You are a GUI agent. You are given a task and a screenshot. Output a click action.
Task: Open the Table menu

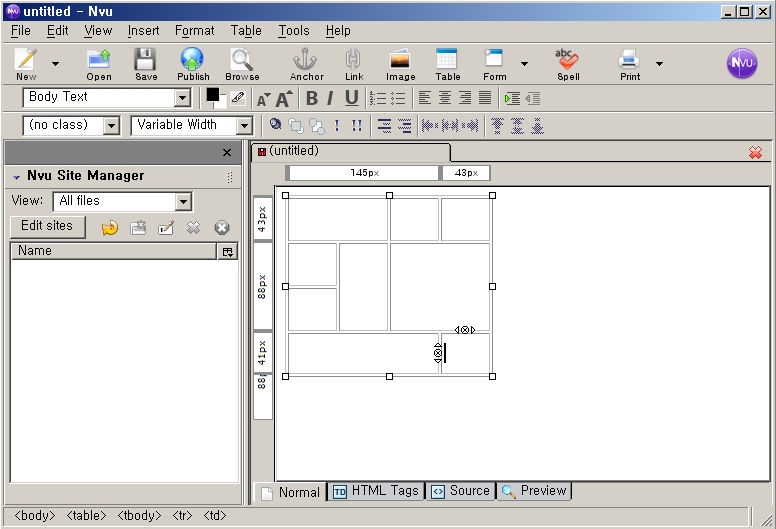pos(246,31)
